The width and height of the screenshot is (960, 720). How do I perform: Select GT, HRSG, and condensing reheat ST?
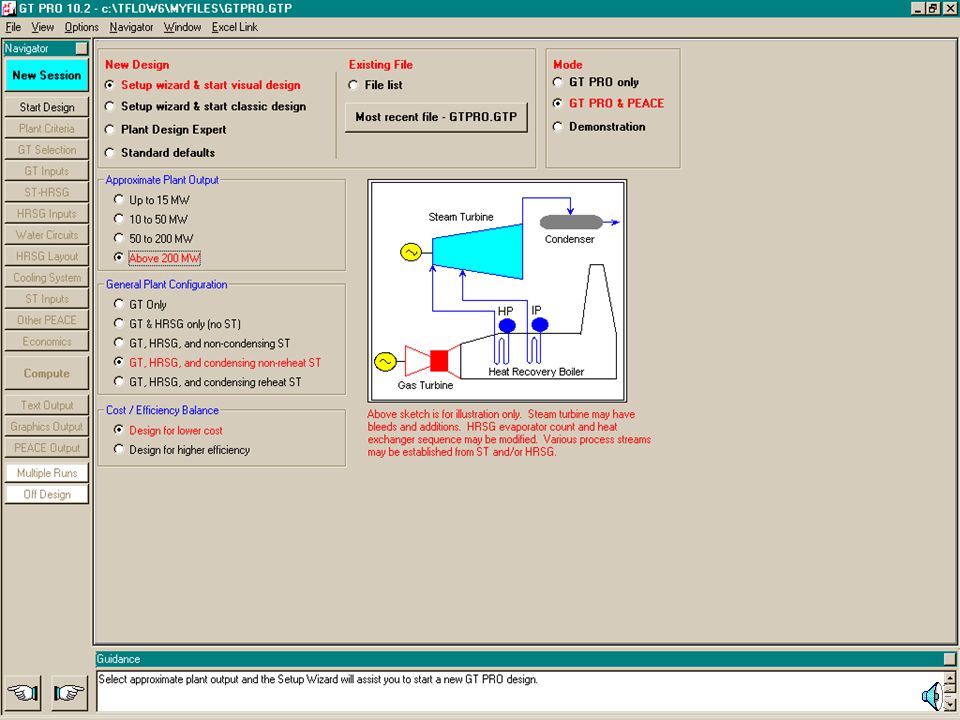[208, 382]
